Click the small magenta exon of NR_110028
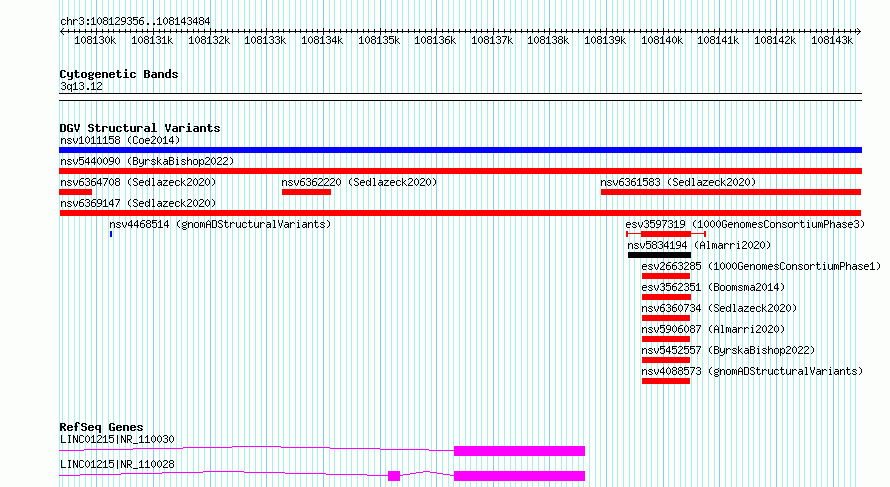The width and height of the screenshot is (890, 487). [x=394, y=476]
